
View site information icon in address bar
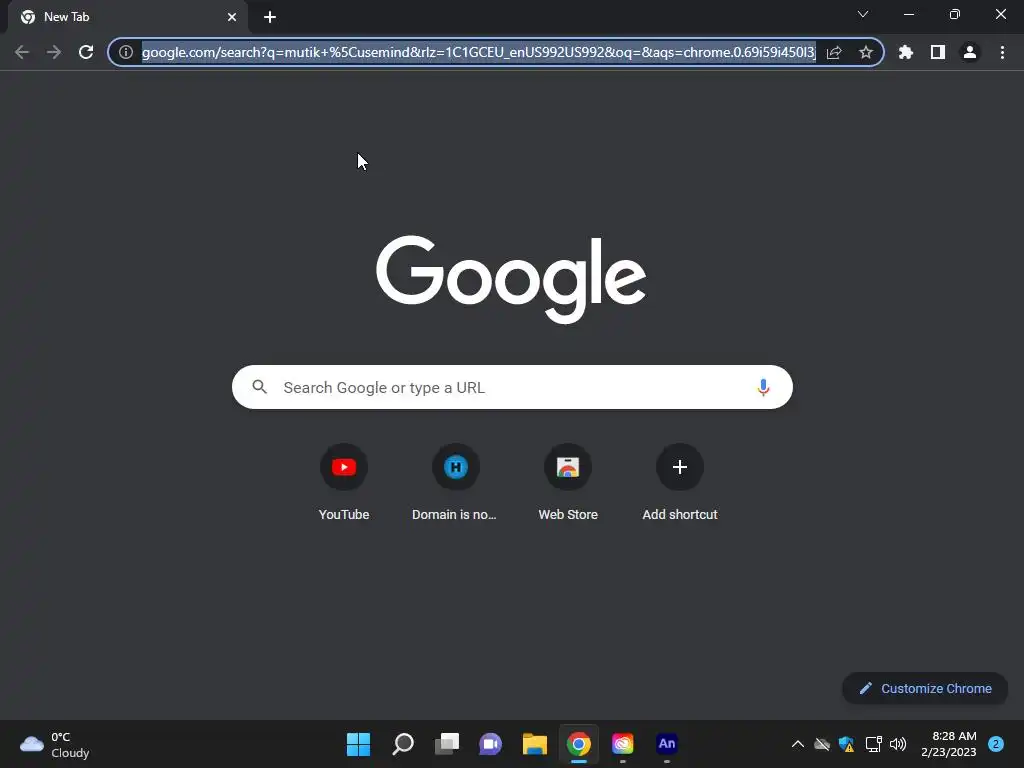126,52
